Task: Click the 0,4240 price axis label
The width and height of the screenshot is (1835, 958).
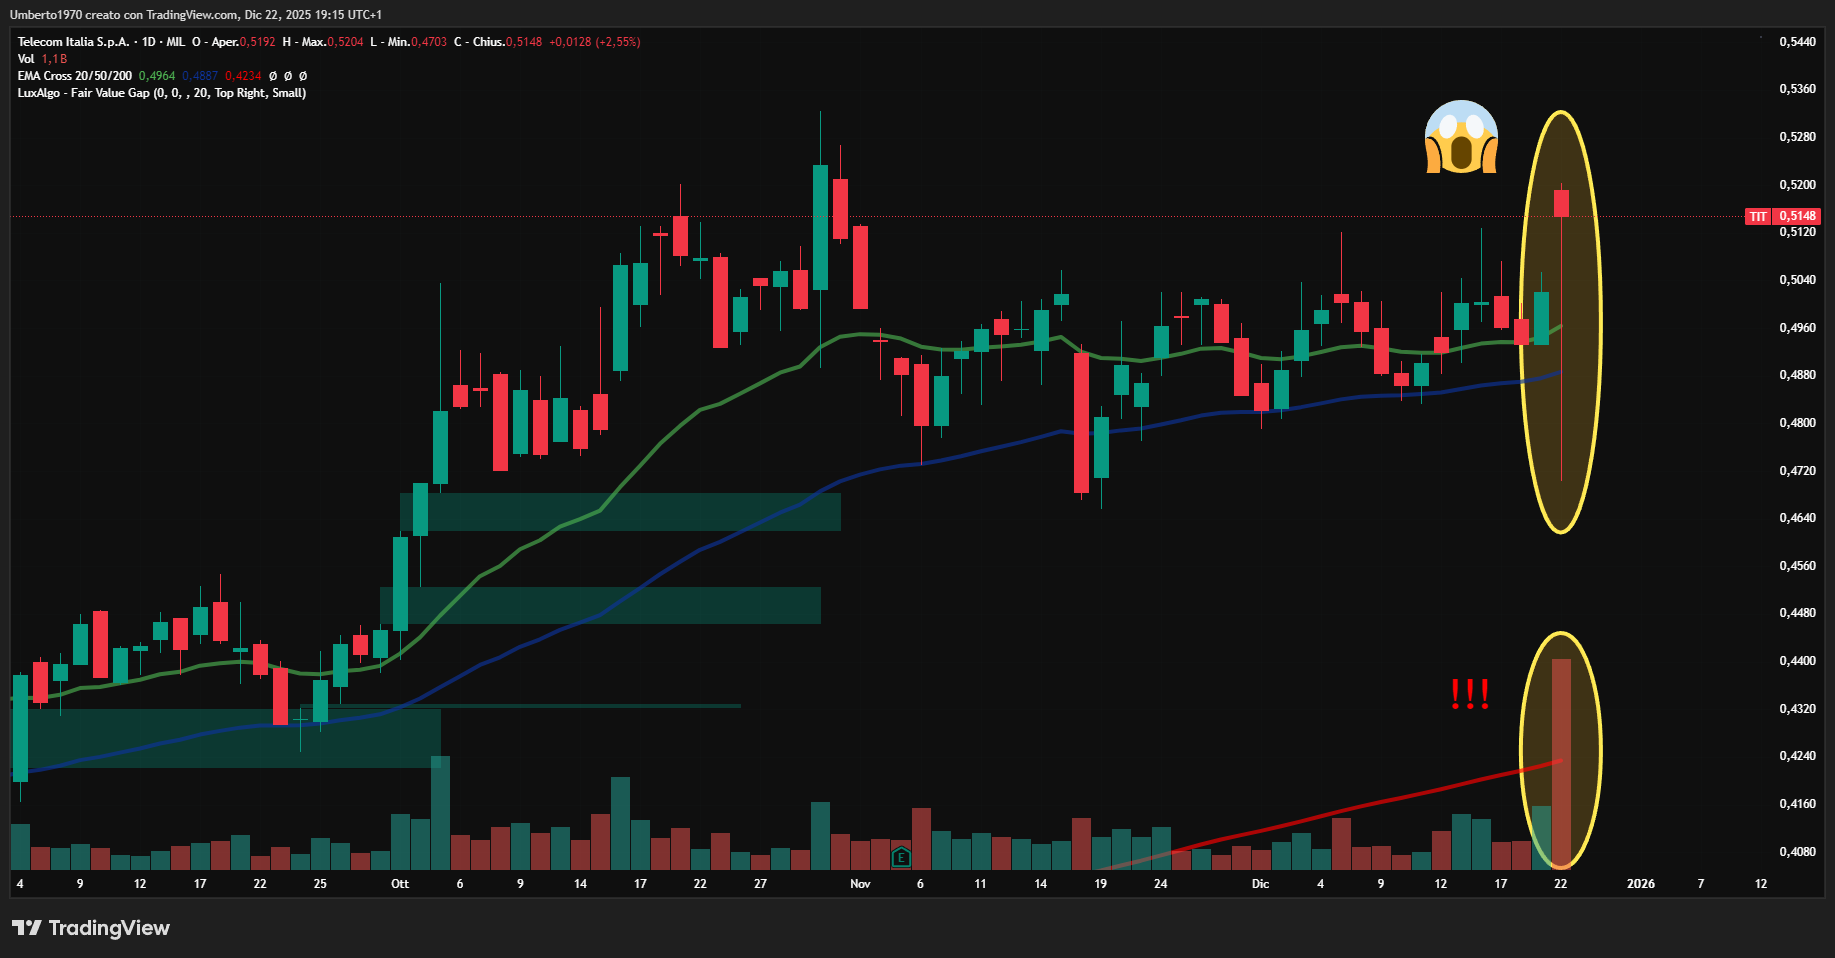Action: click(1797, 756)
